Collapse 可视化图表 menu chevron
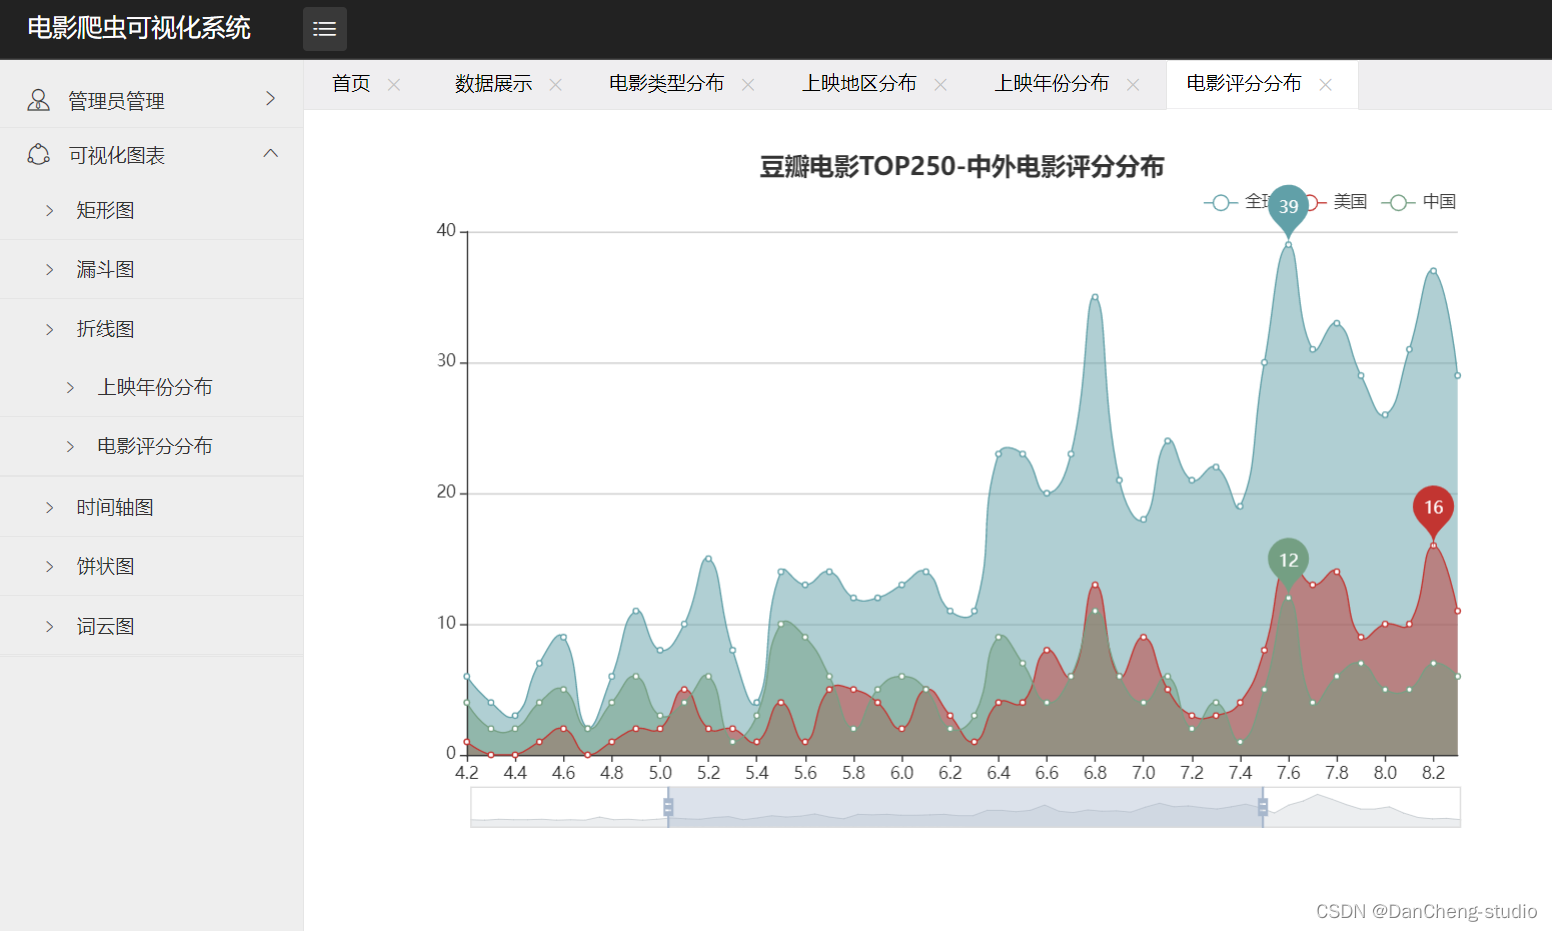Image resolution: width=1552 pixels, height=931 pixels. coord(270,153)
